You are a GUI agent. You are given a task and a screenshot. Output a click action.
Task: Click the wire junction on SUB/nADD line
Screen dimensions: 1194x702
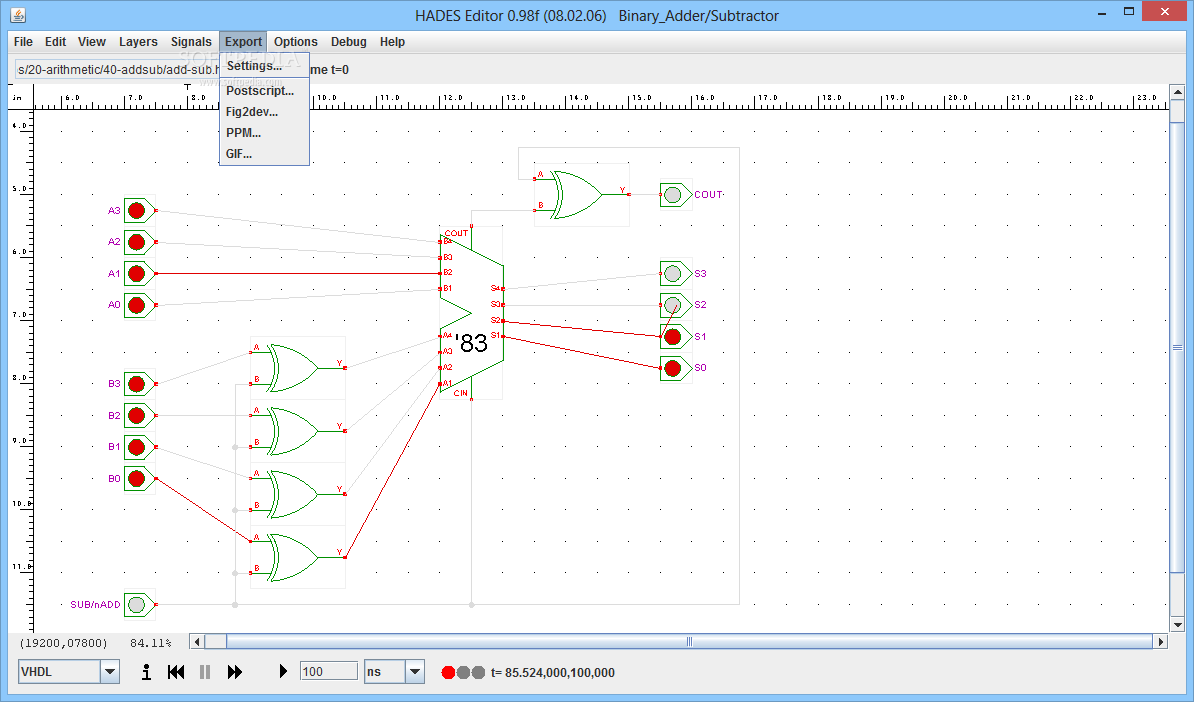click(235, 605)
